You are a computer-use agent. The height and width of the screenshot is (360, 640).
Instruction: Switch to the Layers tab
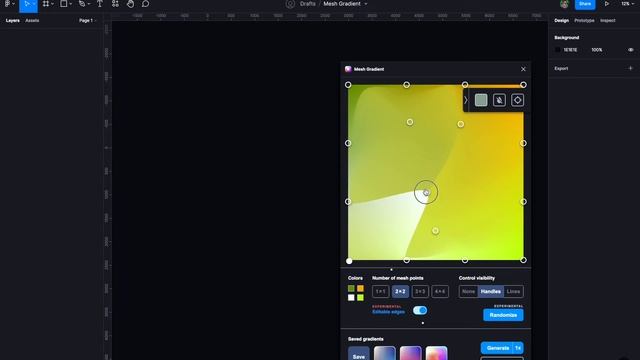[x=13, y=20]
